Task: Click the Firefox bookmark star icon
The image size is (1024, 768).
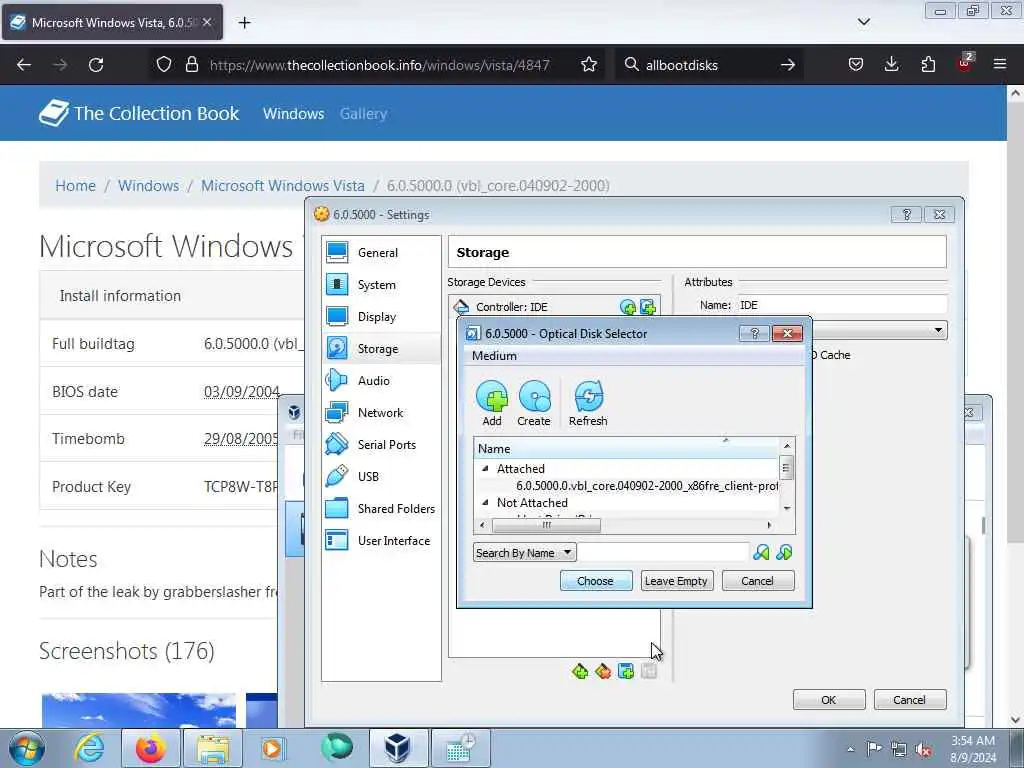Action: 589,65
